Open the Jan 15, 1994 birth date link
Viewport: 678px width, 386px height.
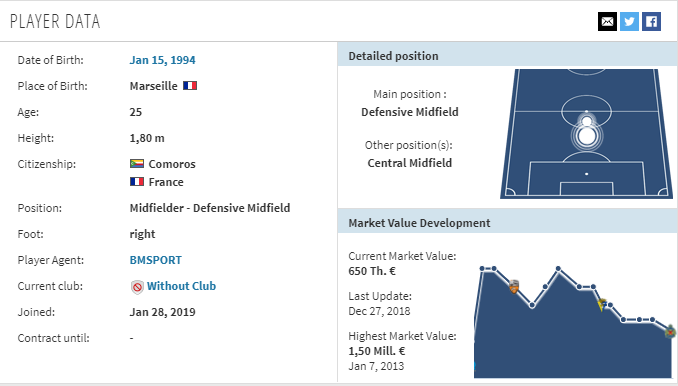point(162,60)
